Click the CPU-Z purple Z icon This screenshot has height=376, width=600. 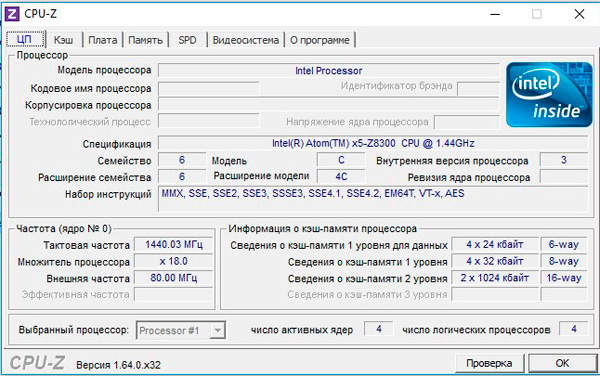[12, 14]
